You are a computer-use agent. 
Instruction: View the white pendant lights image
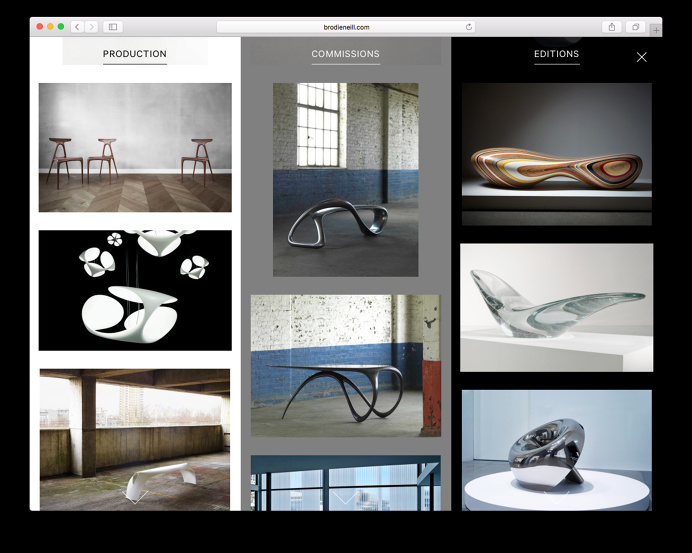pos(135,290)
